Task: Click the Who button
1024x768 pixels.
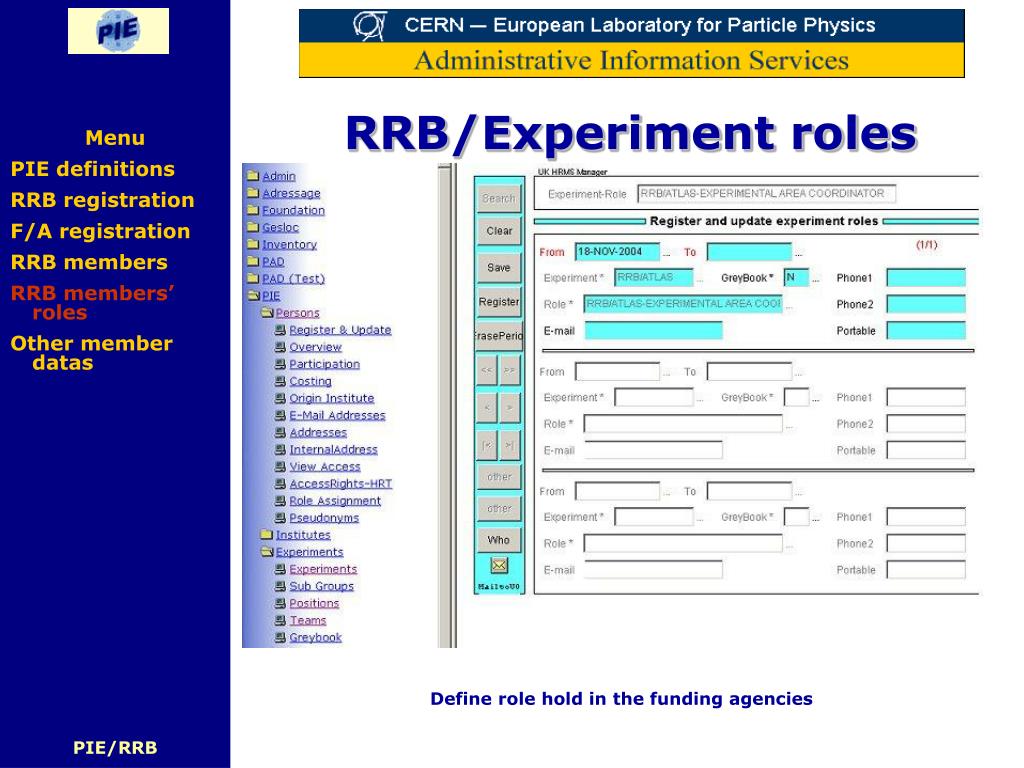Action: point(499,540)
